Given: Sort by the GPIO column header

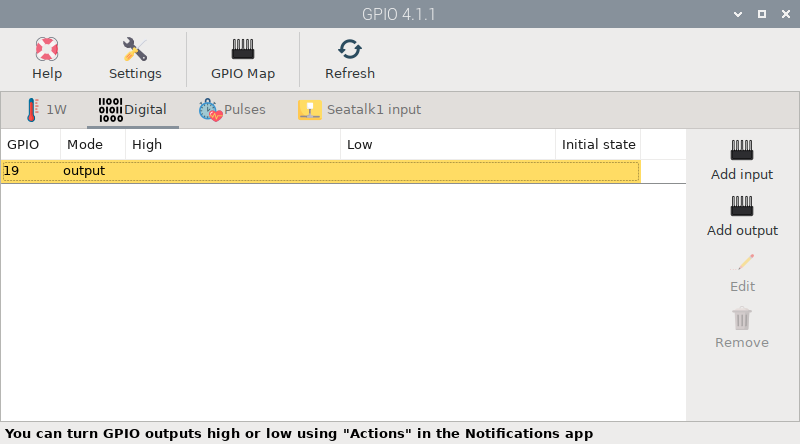Looking at the screenshot, I should [x=31, y=144].
